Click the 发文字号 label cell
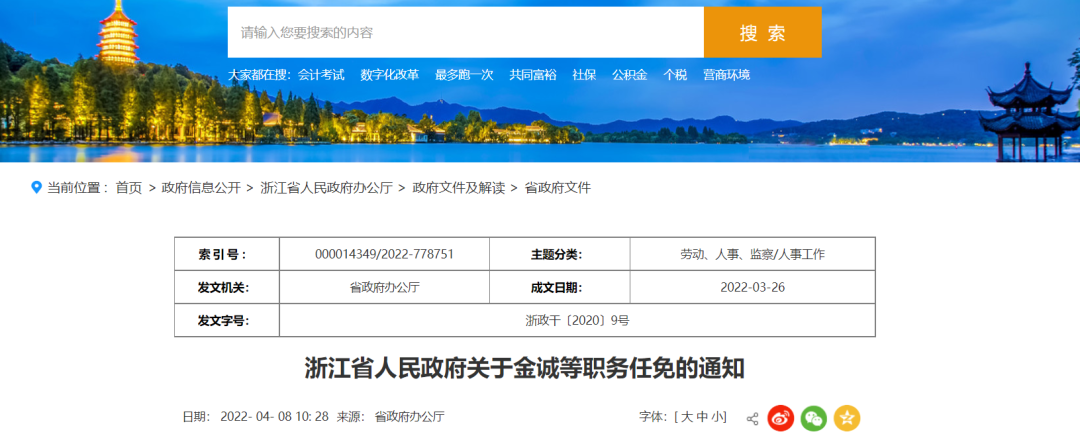This screenshot has height=446, width=1080. (x=227, y=320)
